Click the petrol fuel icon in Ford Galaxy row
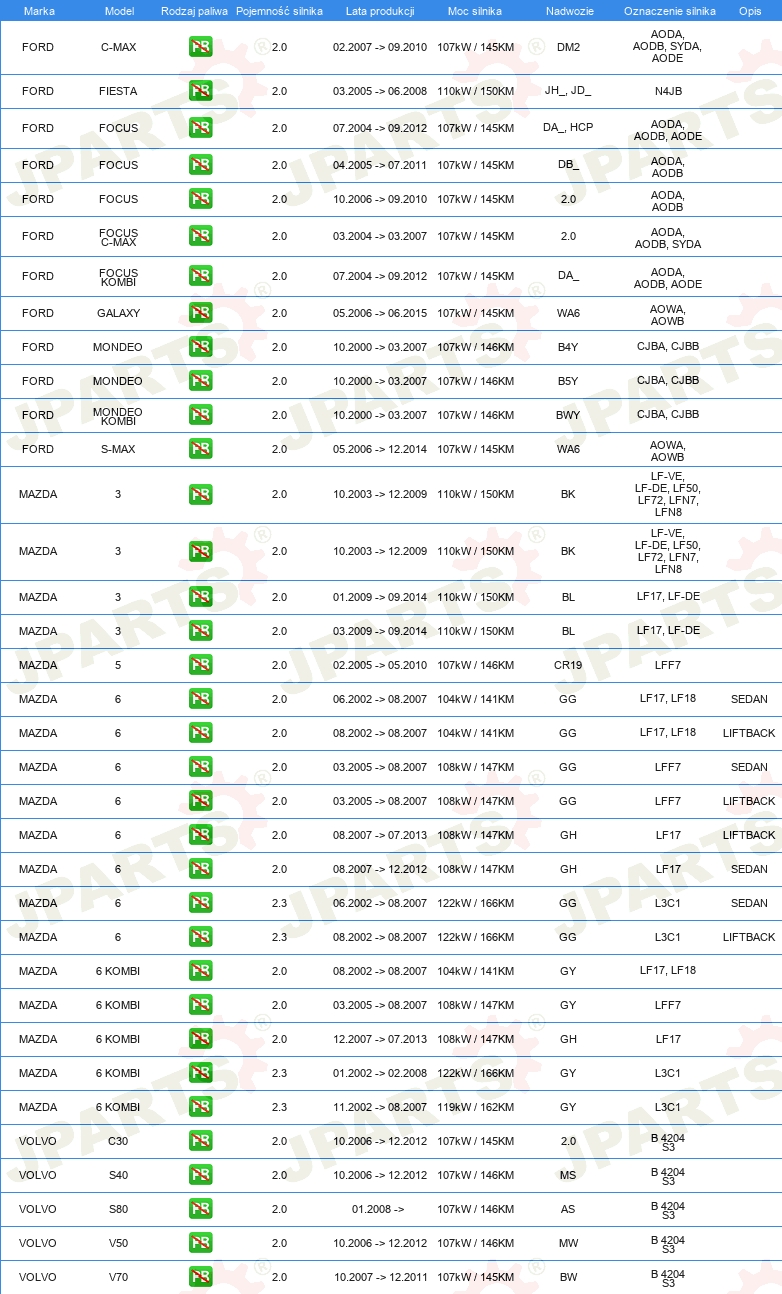 pos(201,313)
